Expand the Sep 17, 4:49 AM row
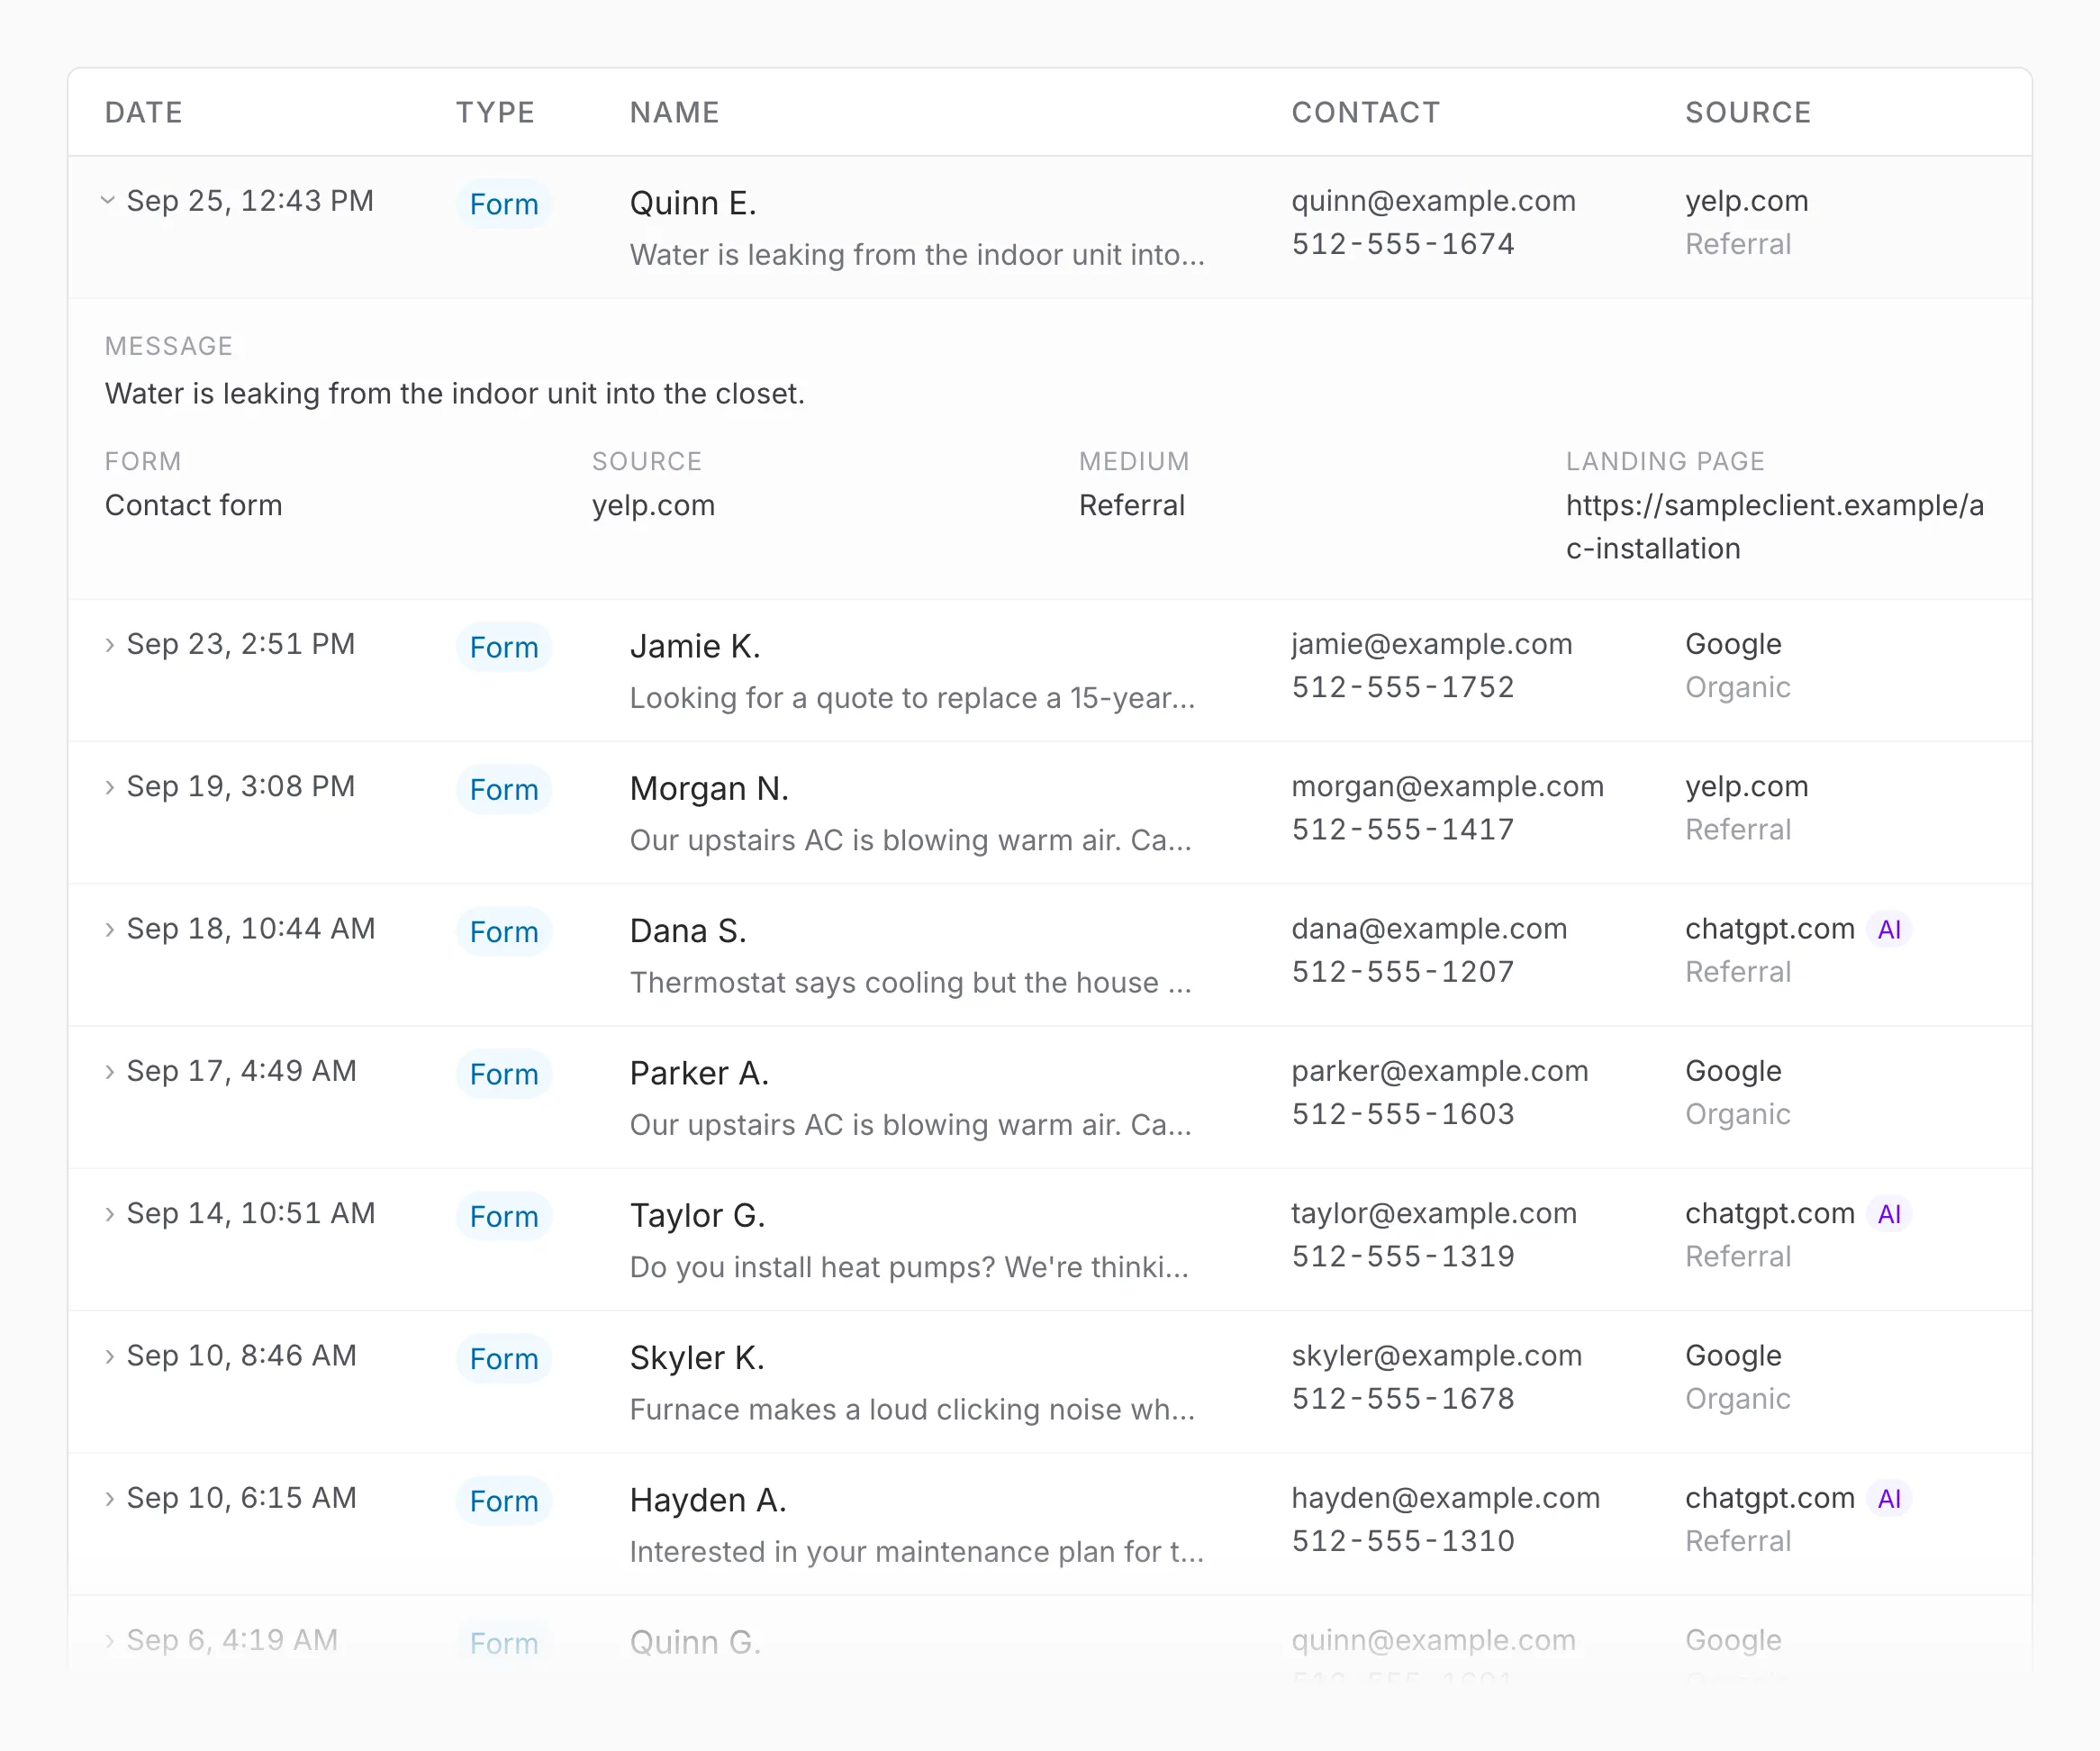Image resolution: width=2100 pixels, height=1751 pixels. (109, 1072)
